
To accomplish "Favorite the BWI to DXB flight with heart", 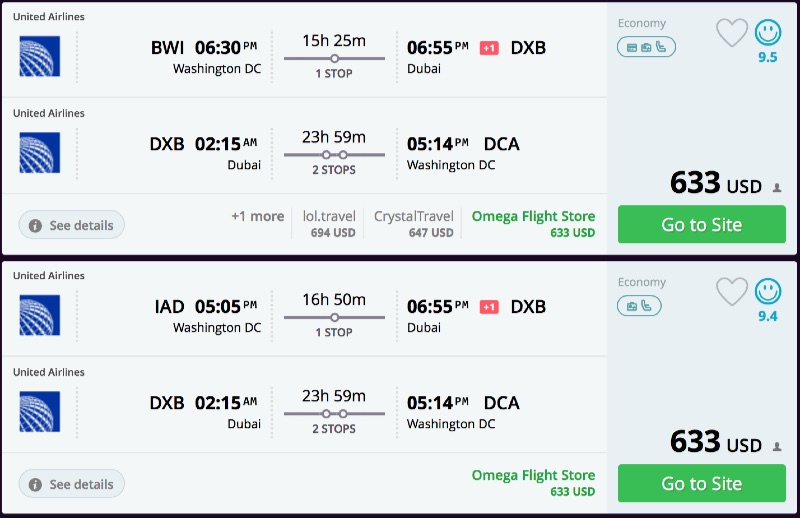I will [732, 33].
